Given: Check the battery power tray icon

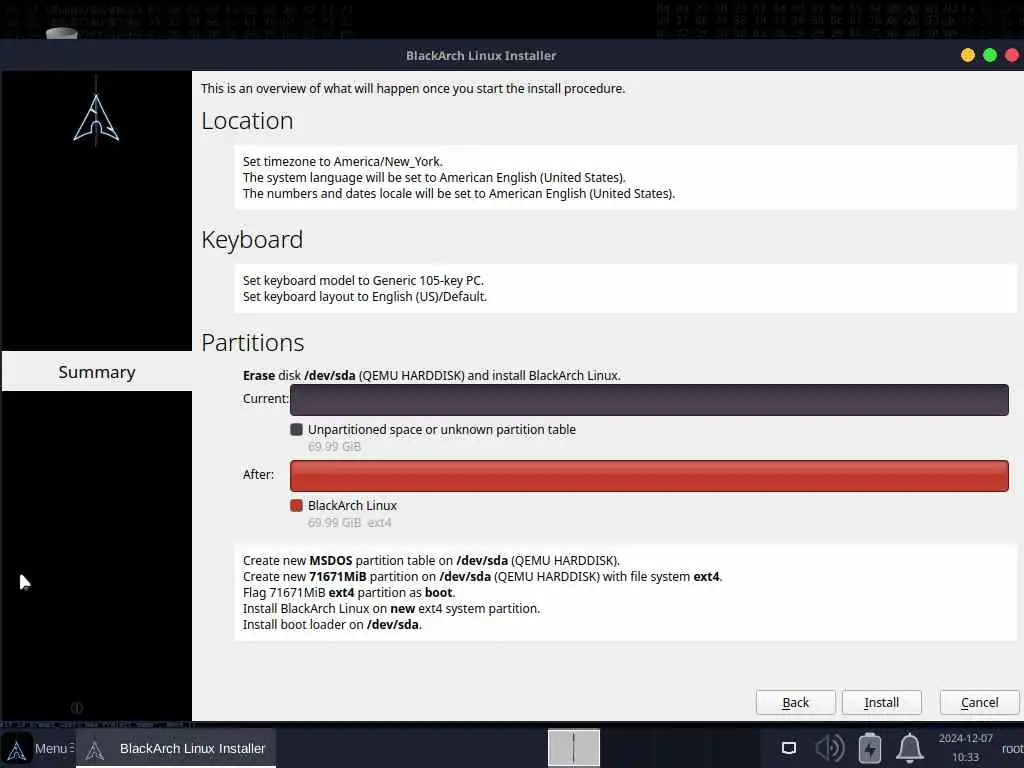Looking at the screenshot, I should (x=869, y=748).
